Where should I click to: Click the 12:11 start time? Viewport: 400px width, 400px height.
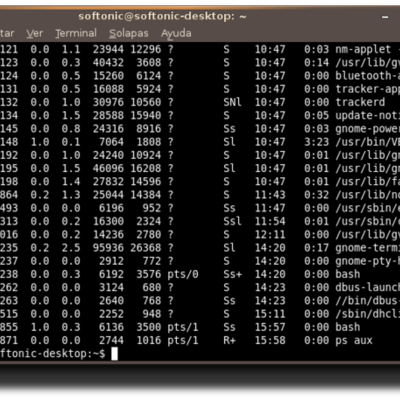click(270, 235)
